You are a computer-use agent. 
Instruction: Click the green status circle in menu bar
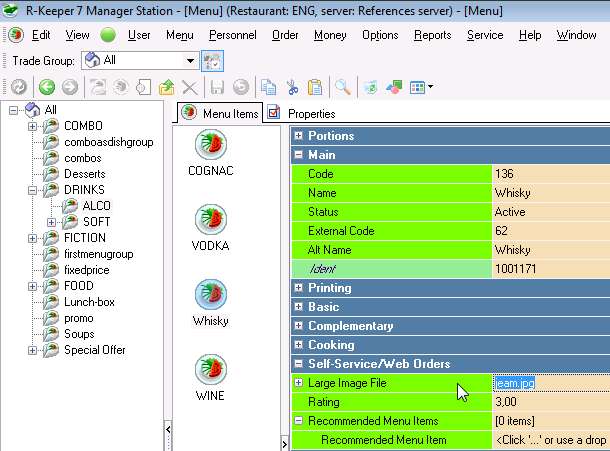(108, 35)
